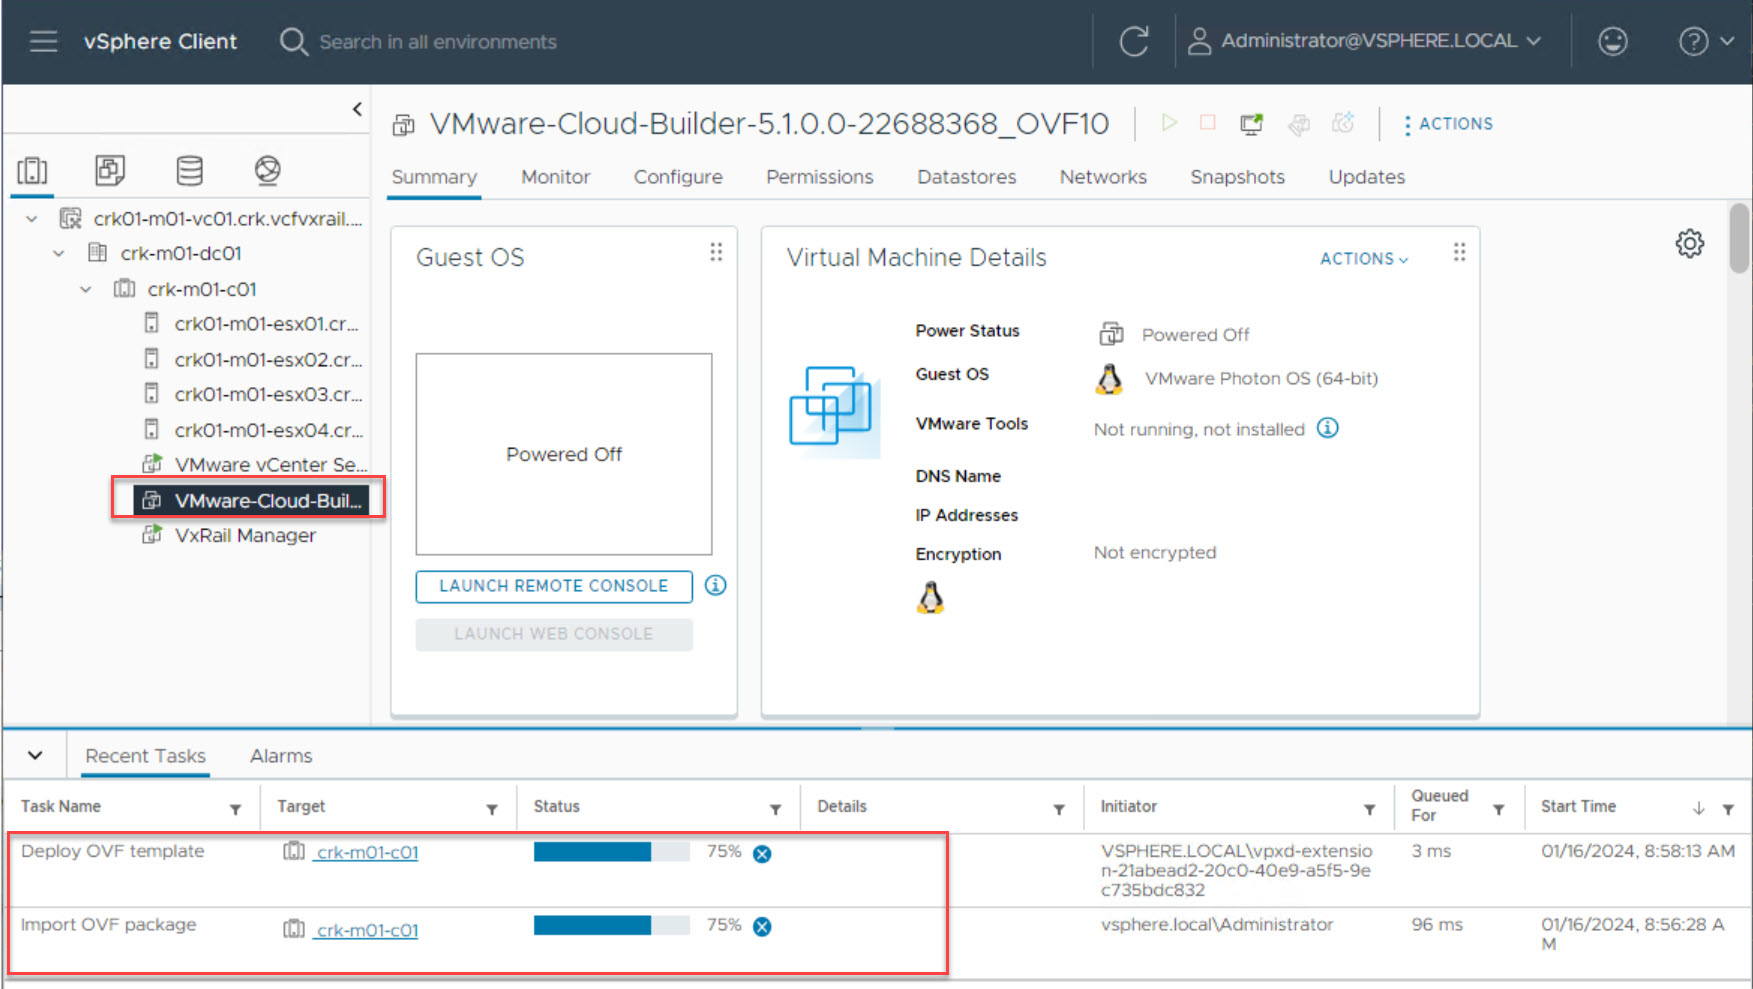This screenshot has height=989, width=1753.
Task: Collapse the crk-m01-c01 cluster tree node
Action: pos(86,290)
